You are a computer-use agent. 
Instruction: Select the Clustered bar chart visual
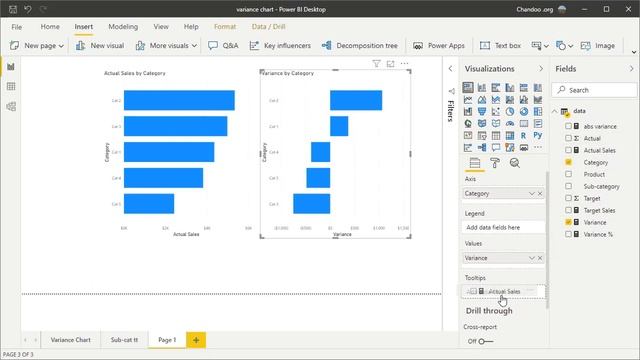point(496,87)
